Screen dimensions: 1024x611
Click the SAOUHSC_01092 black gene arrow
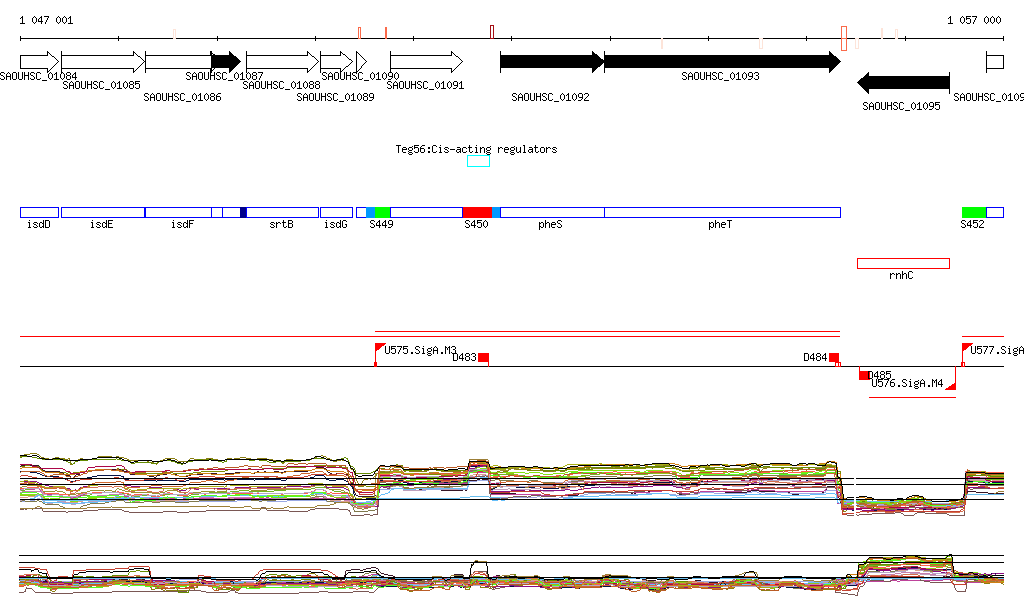coord(551,62)
